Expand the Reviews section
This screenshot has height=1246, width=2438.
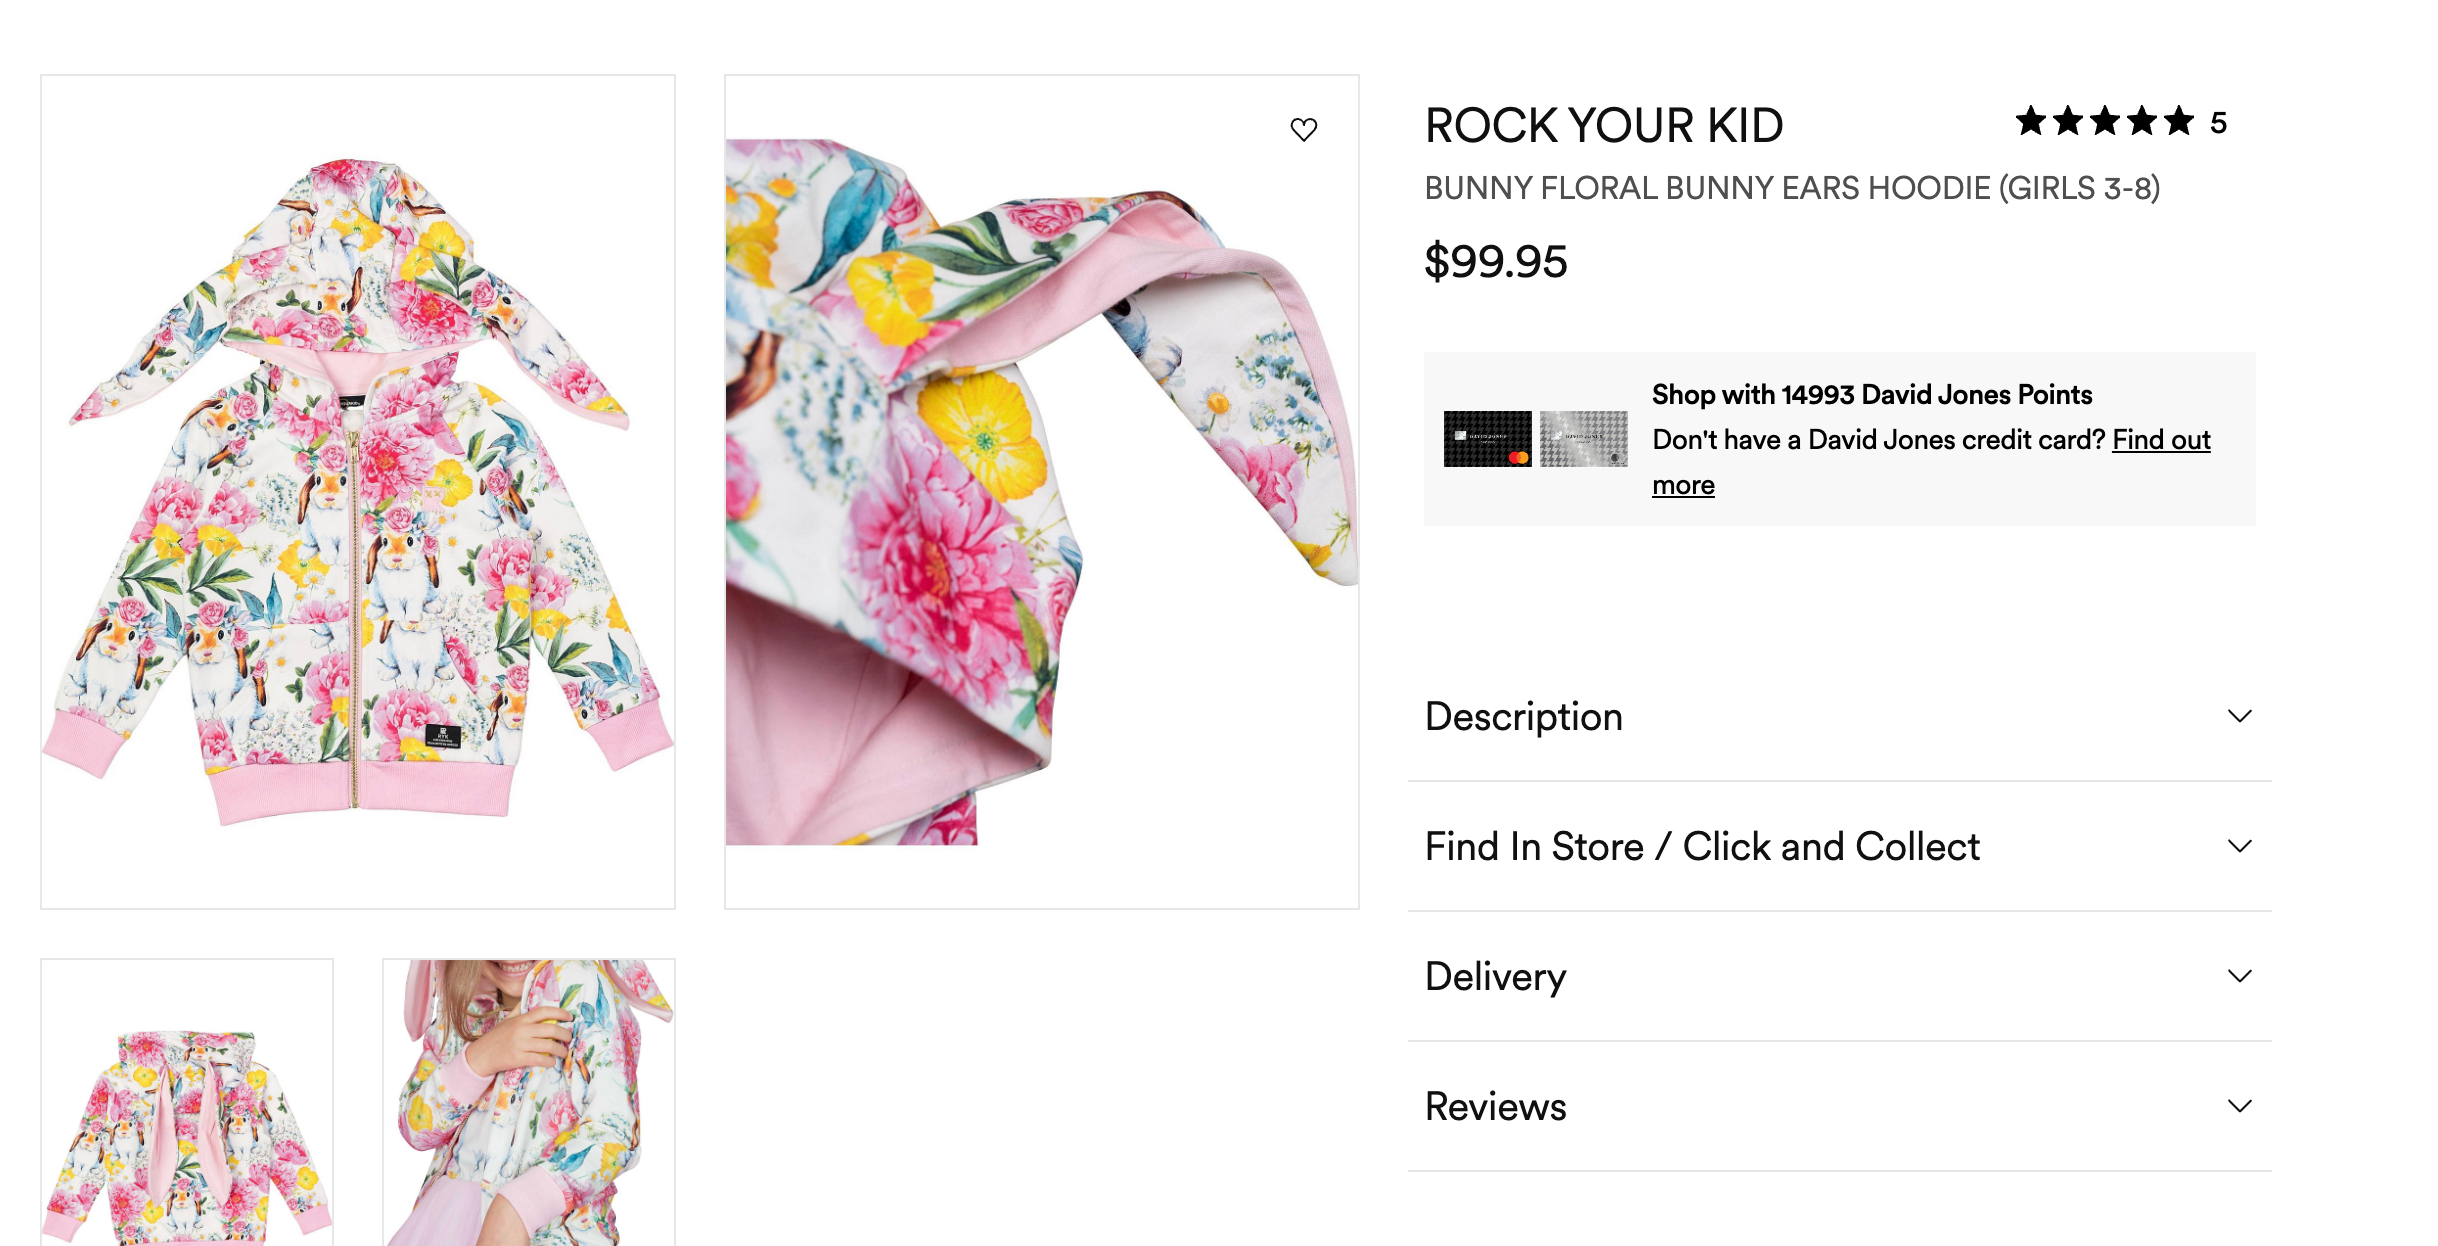click(x=2239, y=1106)
